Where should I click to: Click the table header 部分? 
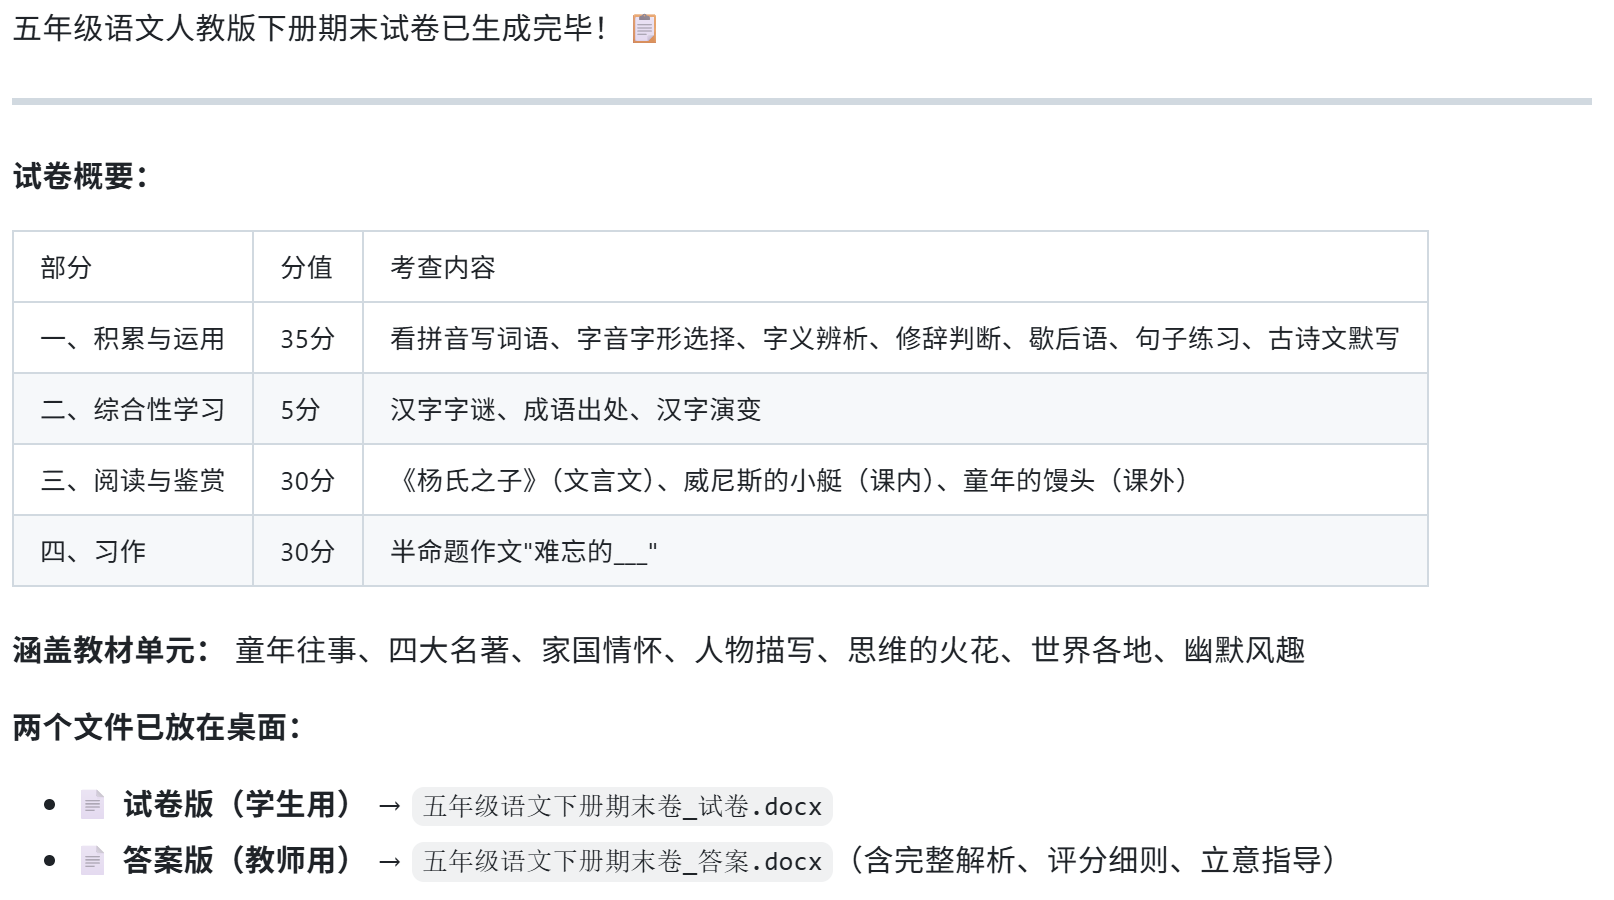(x=133, y=267)
